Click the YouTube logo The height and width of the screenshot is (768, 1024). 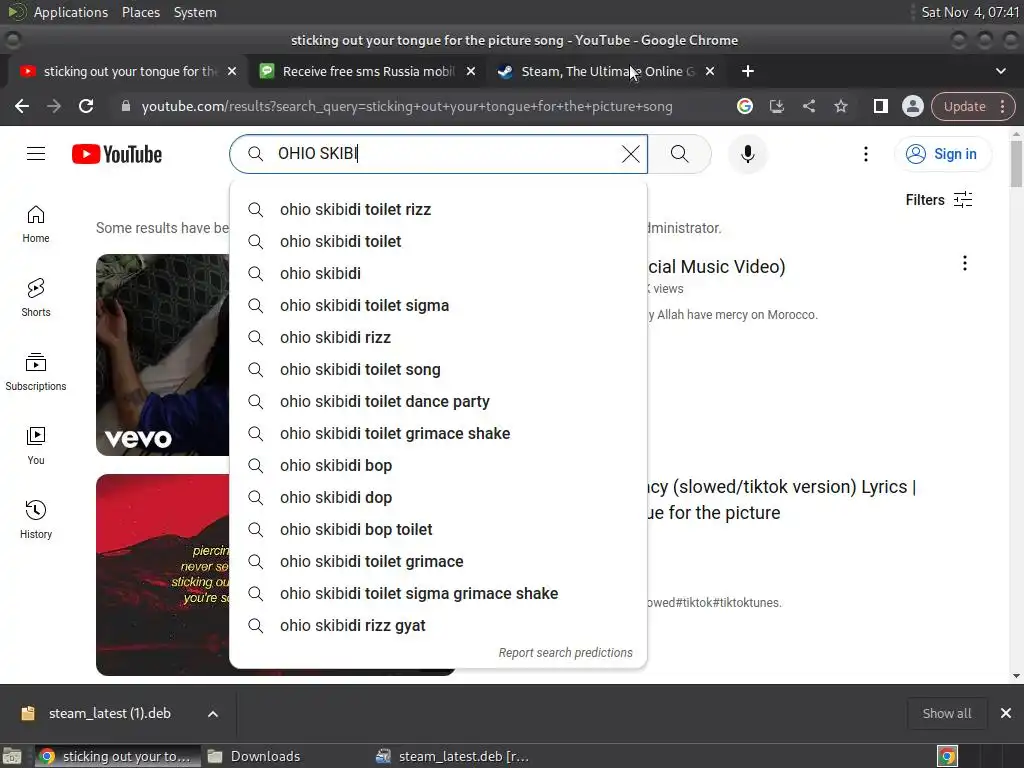[117, 154]
